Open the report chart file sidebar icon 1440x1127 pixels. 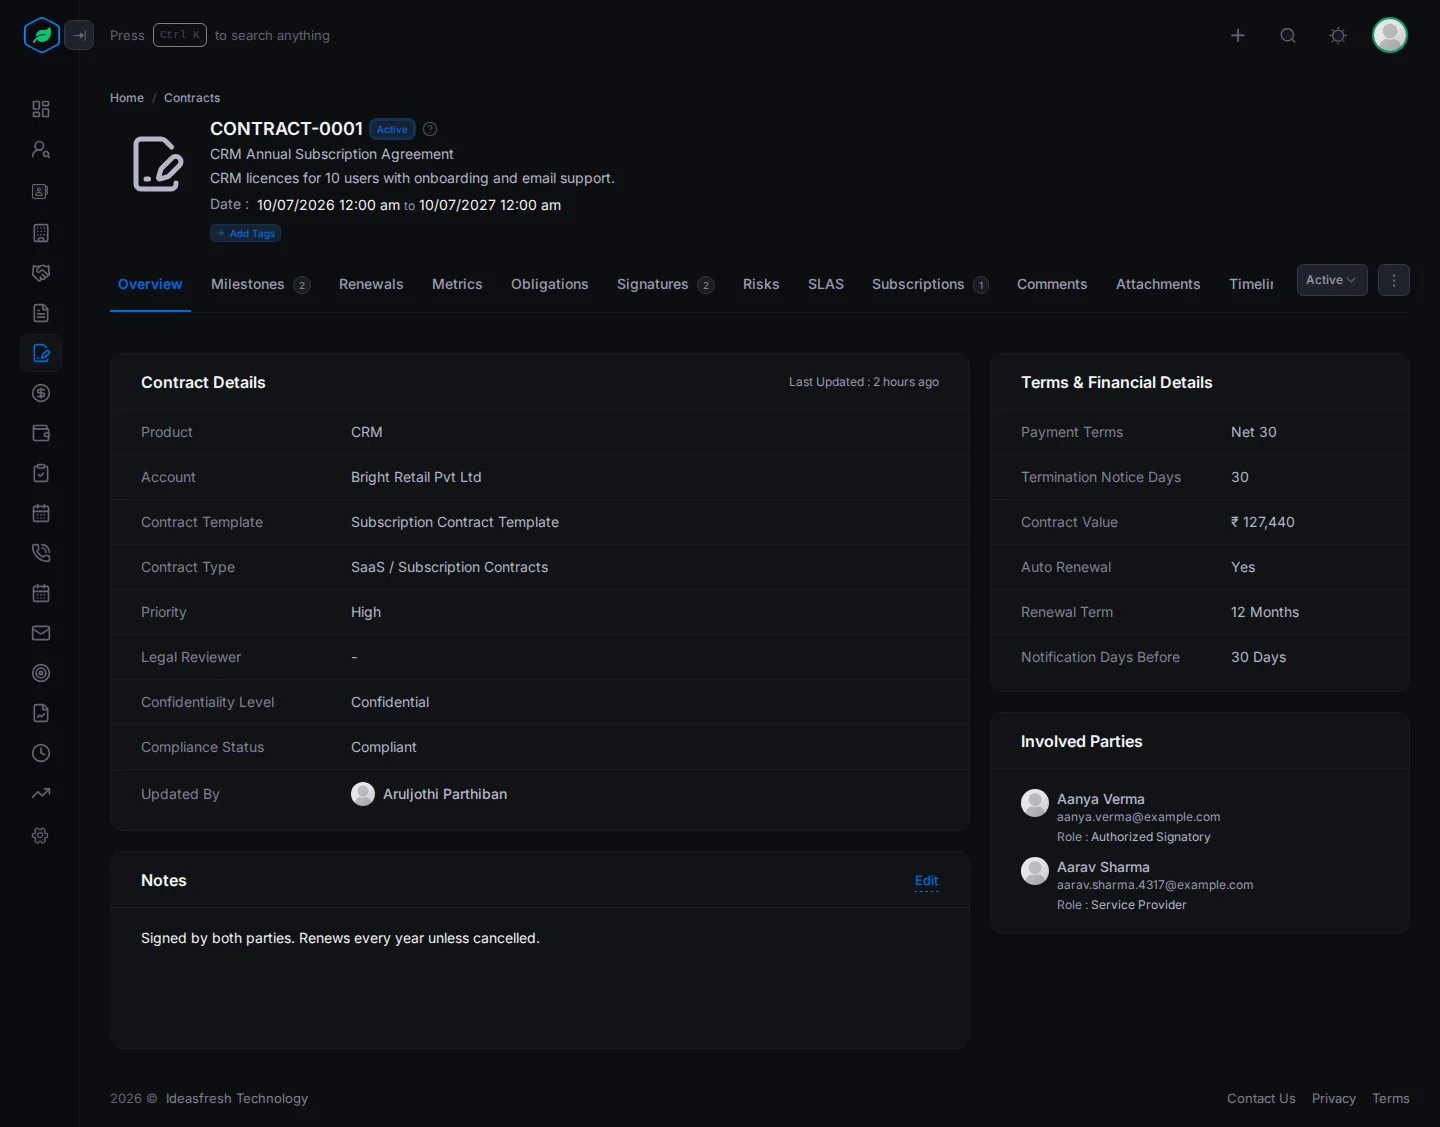pos(41,713)
